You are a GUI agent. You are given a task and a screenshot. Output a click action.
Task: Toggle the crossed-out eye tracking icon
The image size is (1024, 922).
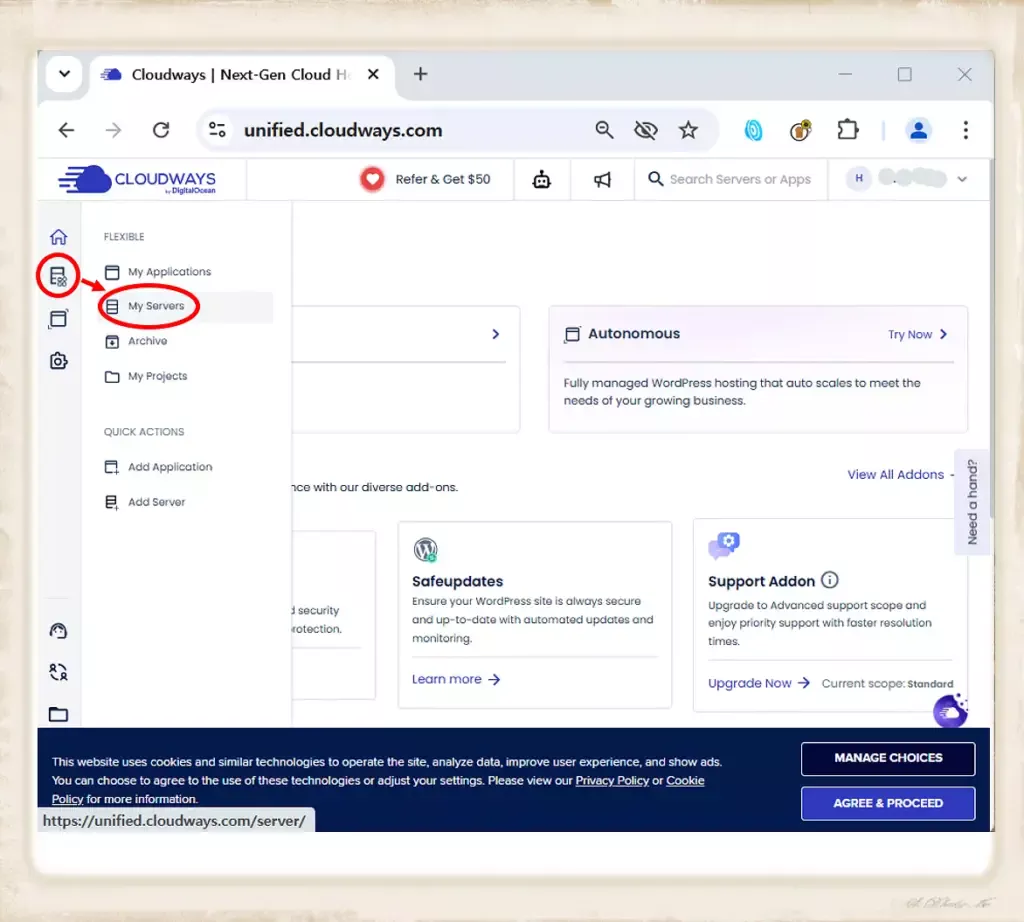point(646,130)
